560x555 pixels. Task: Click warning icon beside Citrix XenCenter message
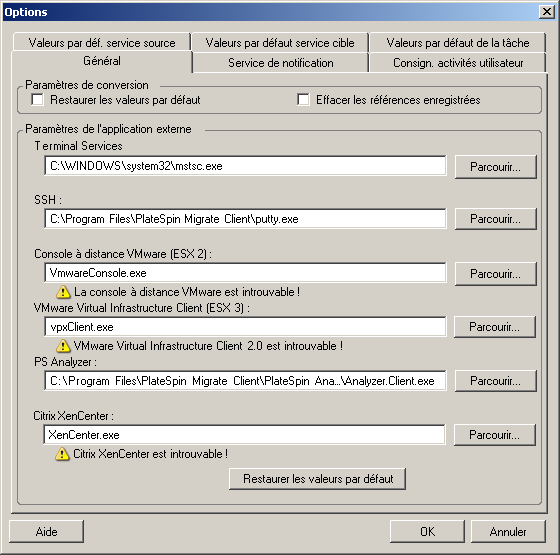(62, 454)
